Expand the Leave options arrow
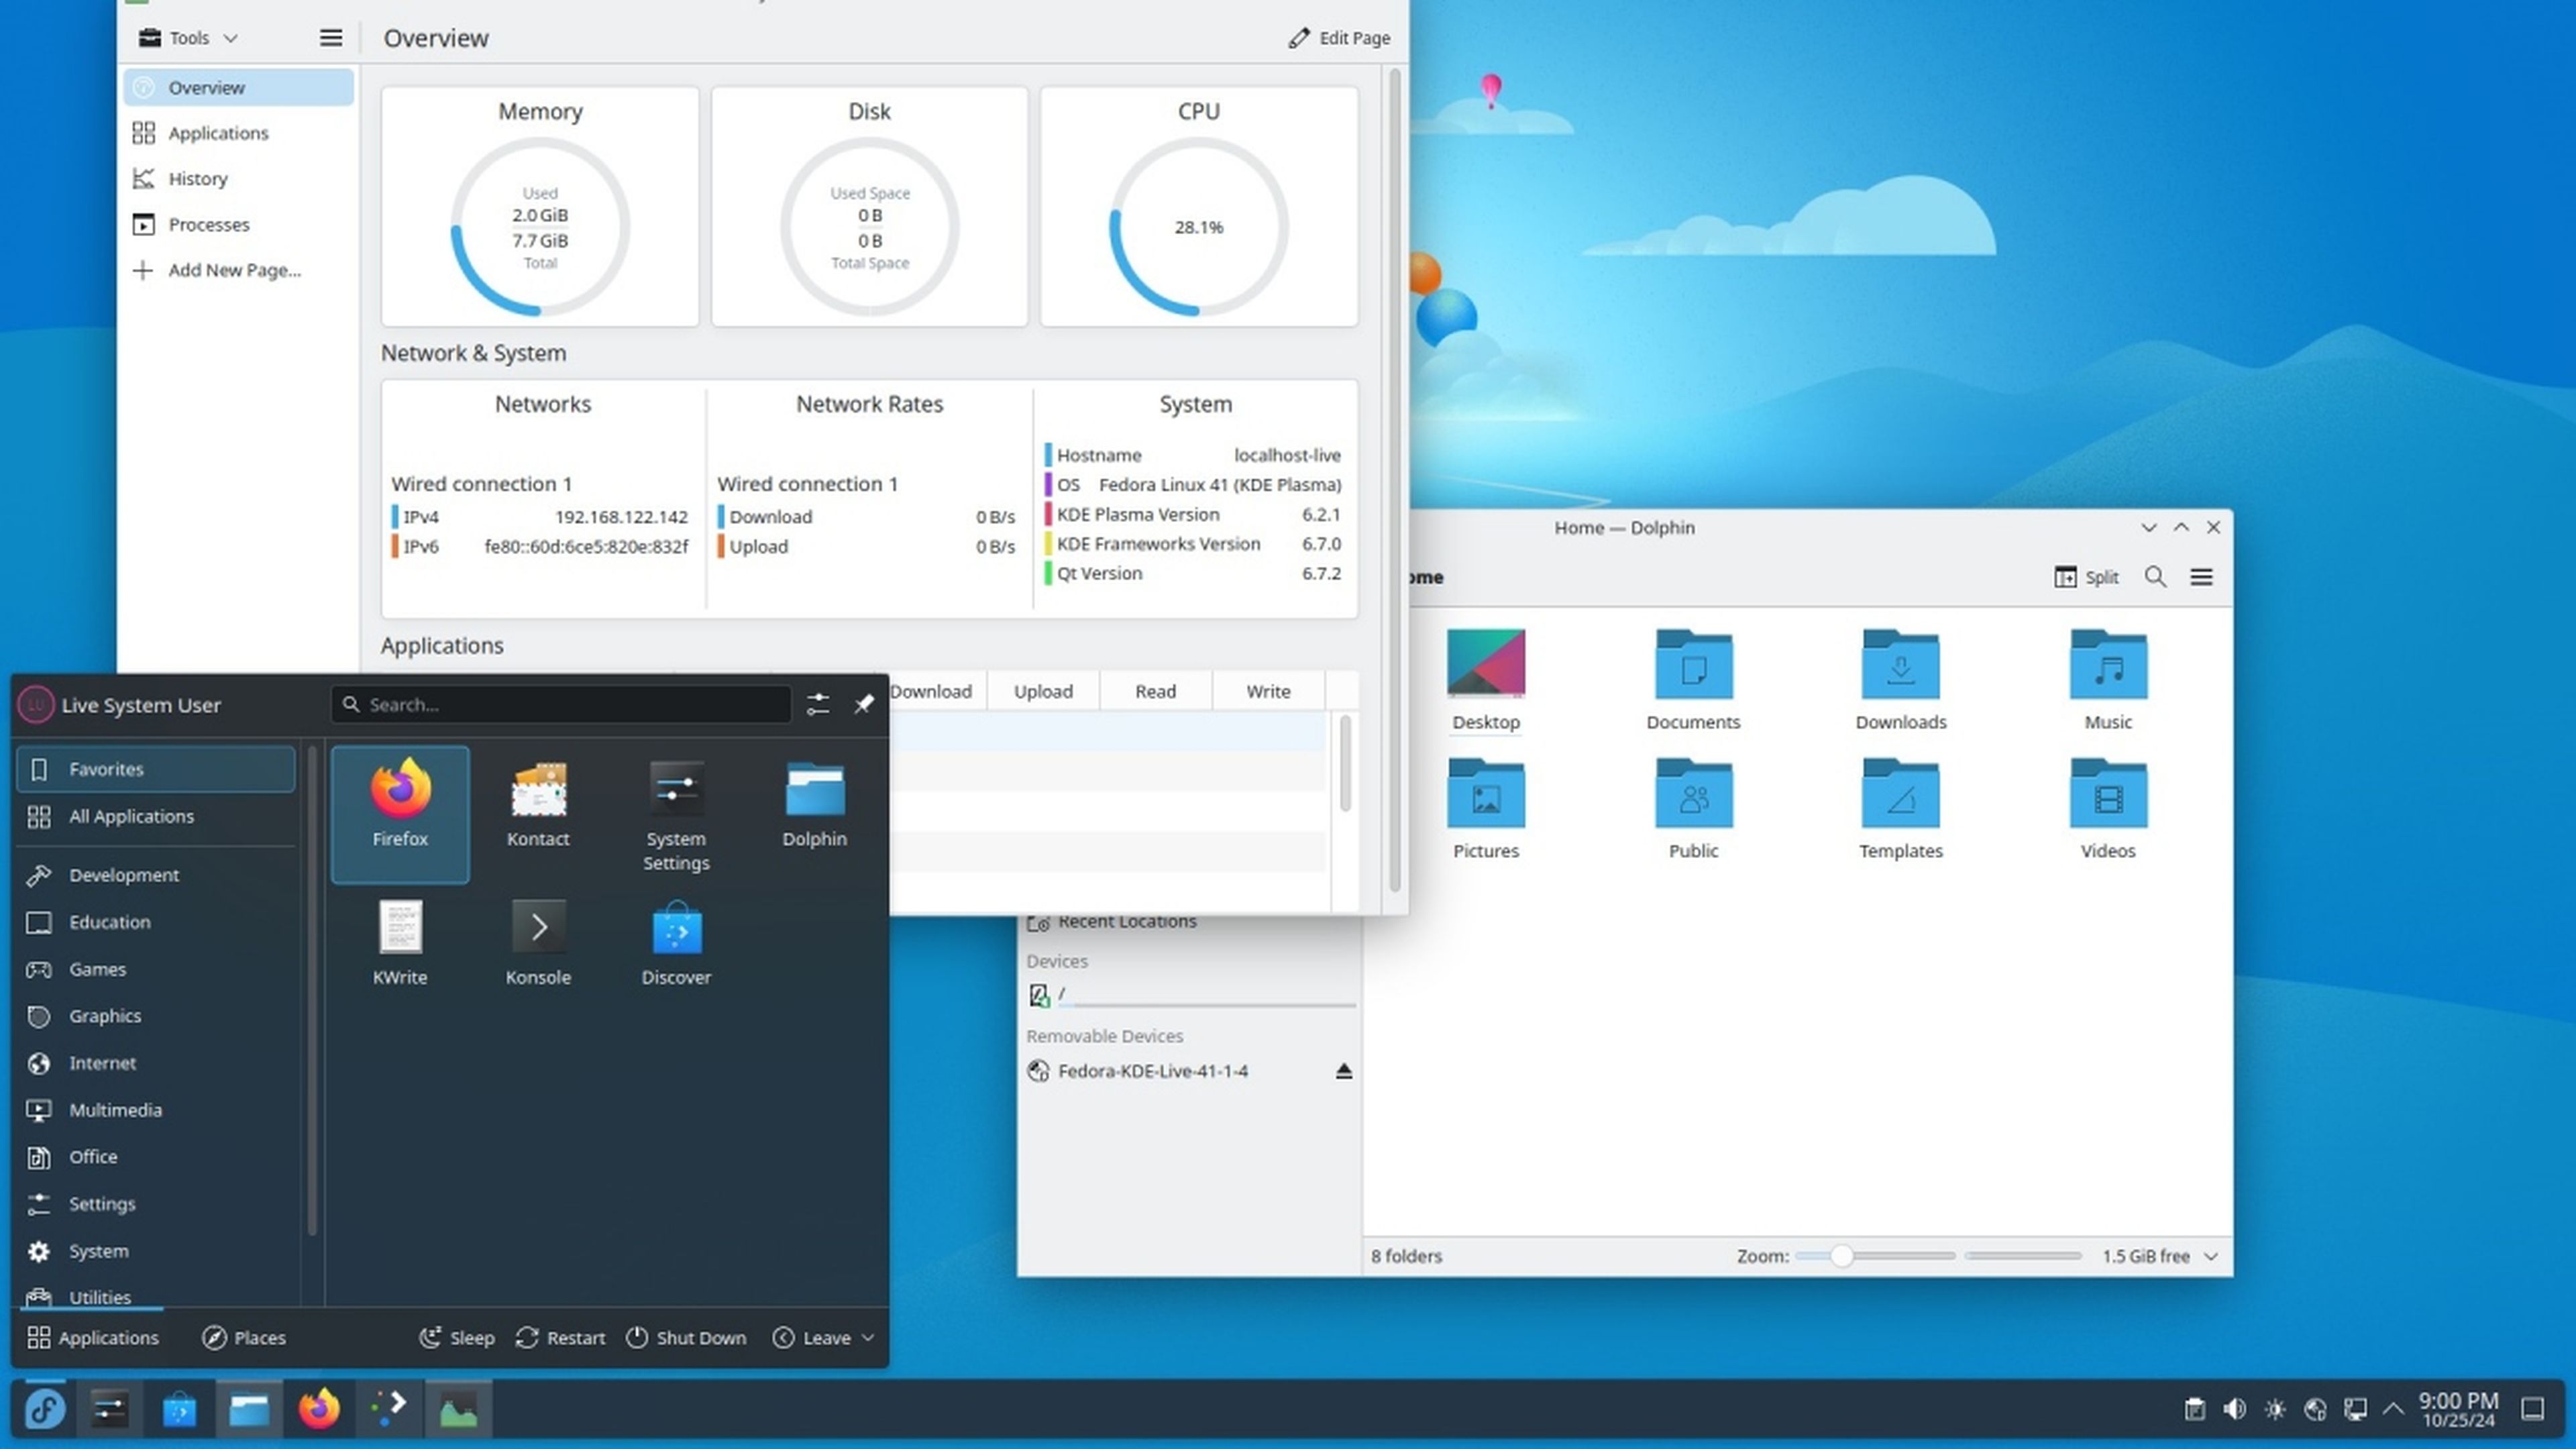The width and height of the screenshot is (2576, 1449). (x=867, y=1337)
